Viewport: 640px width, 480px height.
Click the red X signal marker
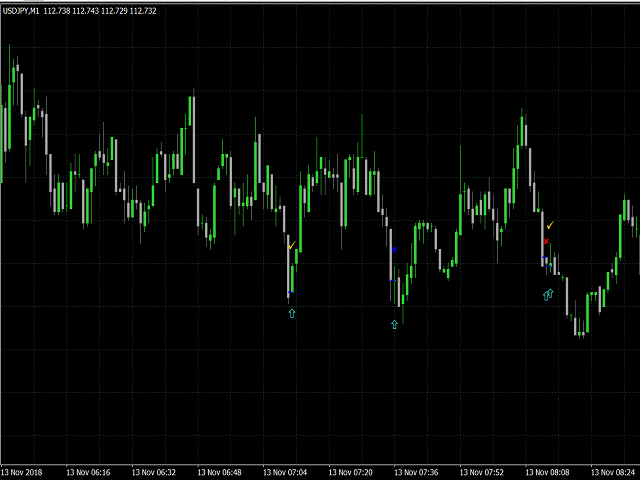pyautogui.click(x=546, y=241)
